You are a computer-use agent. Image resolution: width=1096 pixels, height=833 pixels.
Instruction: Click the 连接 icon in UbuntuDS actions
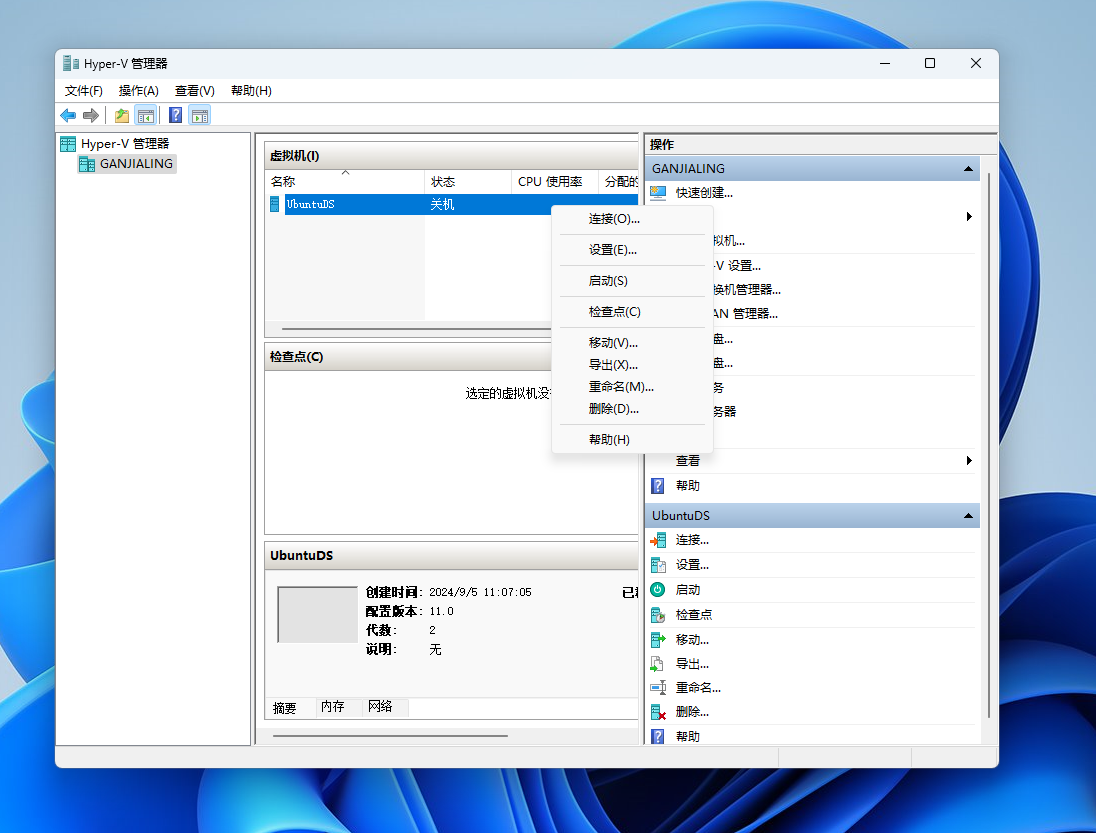coord(658,540)
